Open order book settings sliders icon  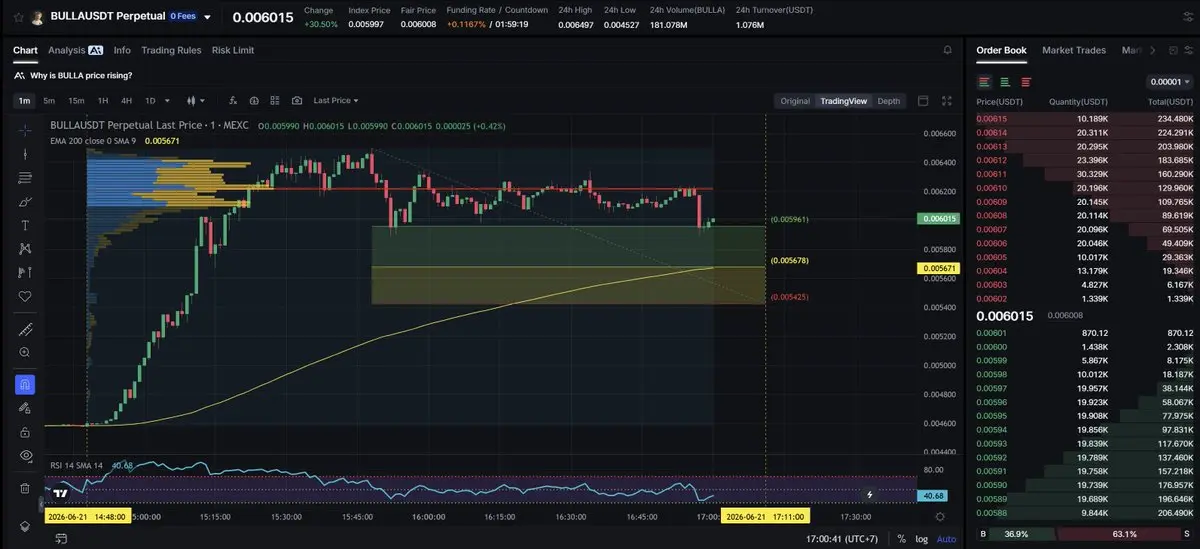tap(1187, 50)
